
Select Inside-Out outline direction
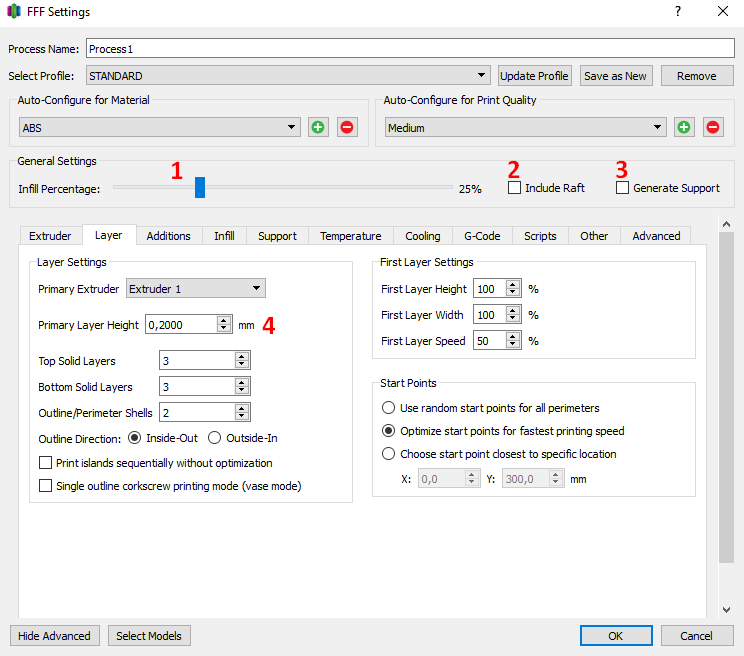[135, 438]
